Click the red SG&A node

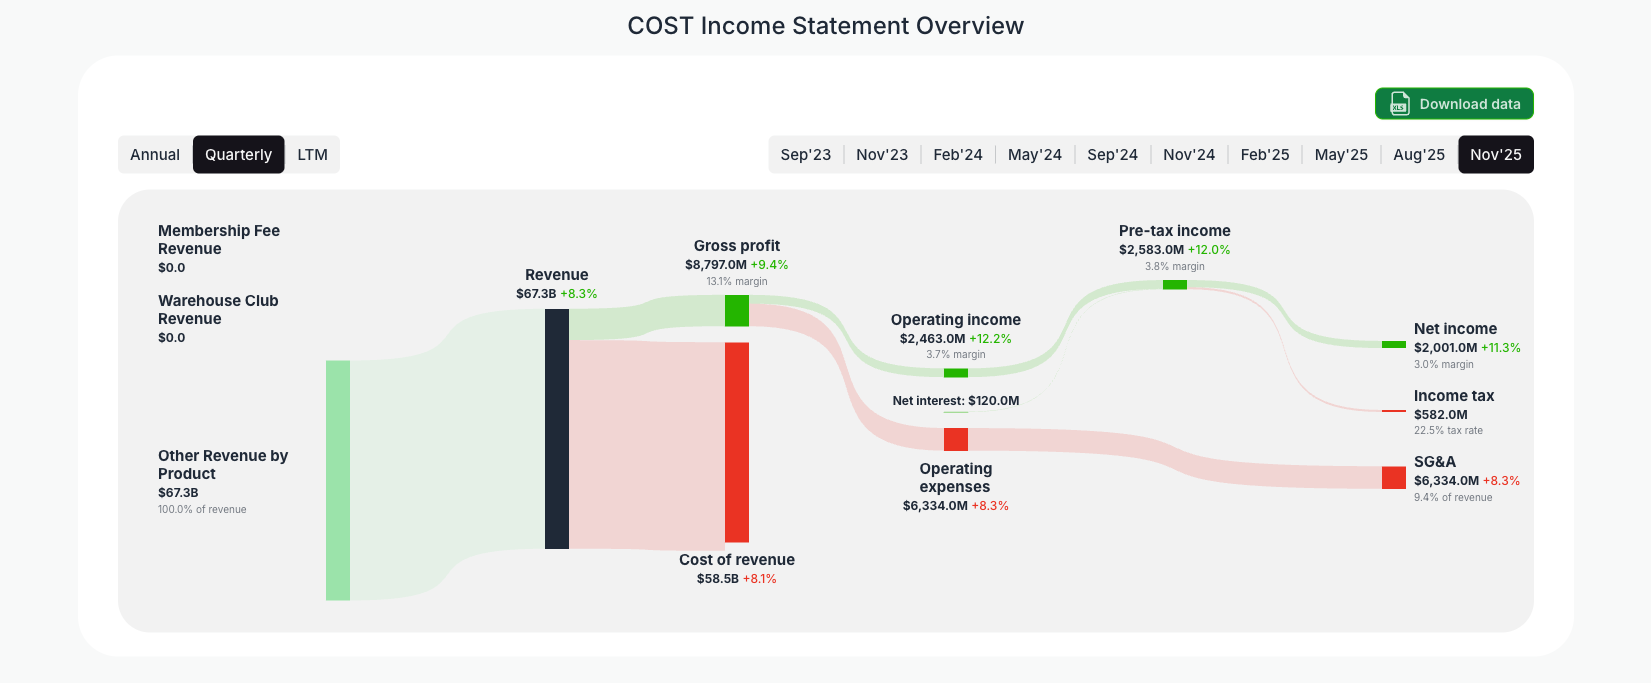coord(1394,478)
